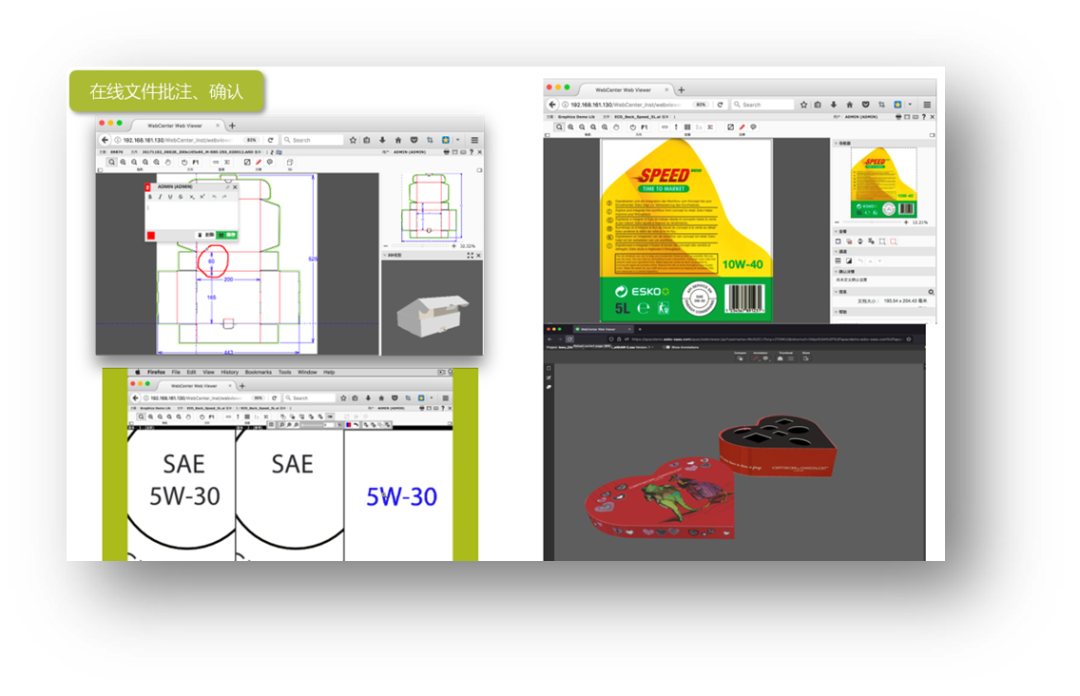Click the trash delete button in ADMIN annotation note
Screen dimensions: 1080x696
pyautogui.click(x=206, y=235)
